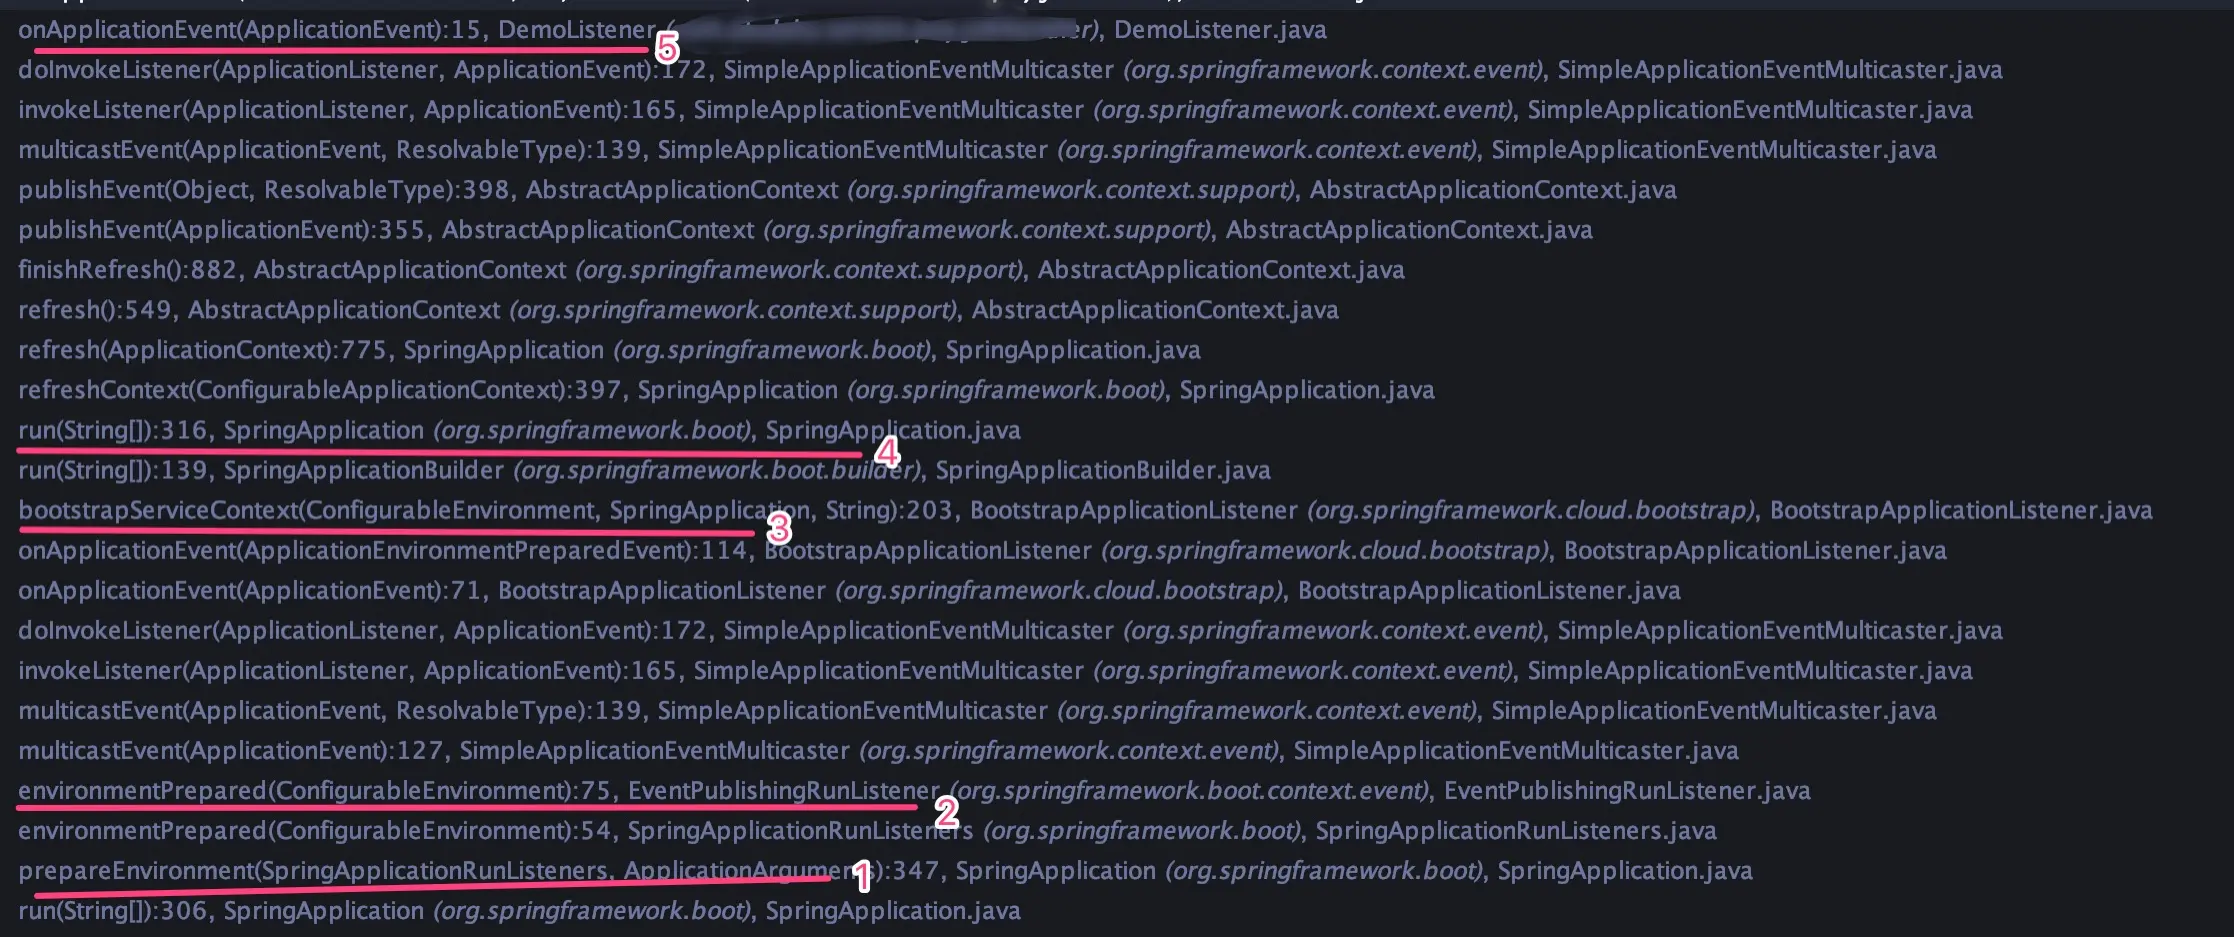Select run(String[]):306 SpringApplication frame
The width and height of the screenshot is (2234, 937).
(519, 910)
